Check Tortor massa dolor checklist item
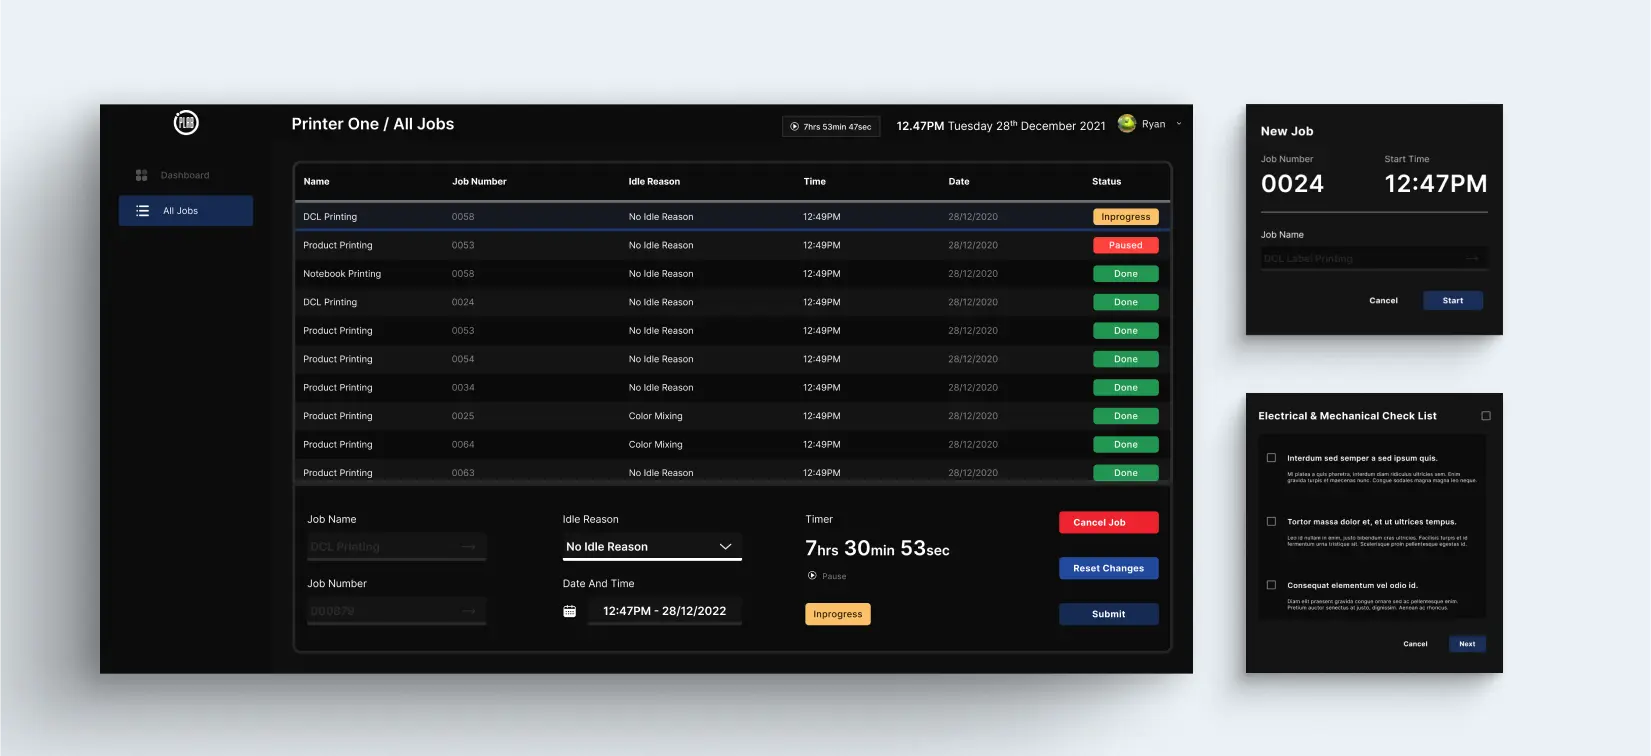 1271,521
